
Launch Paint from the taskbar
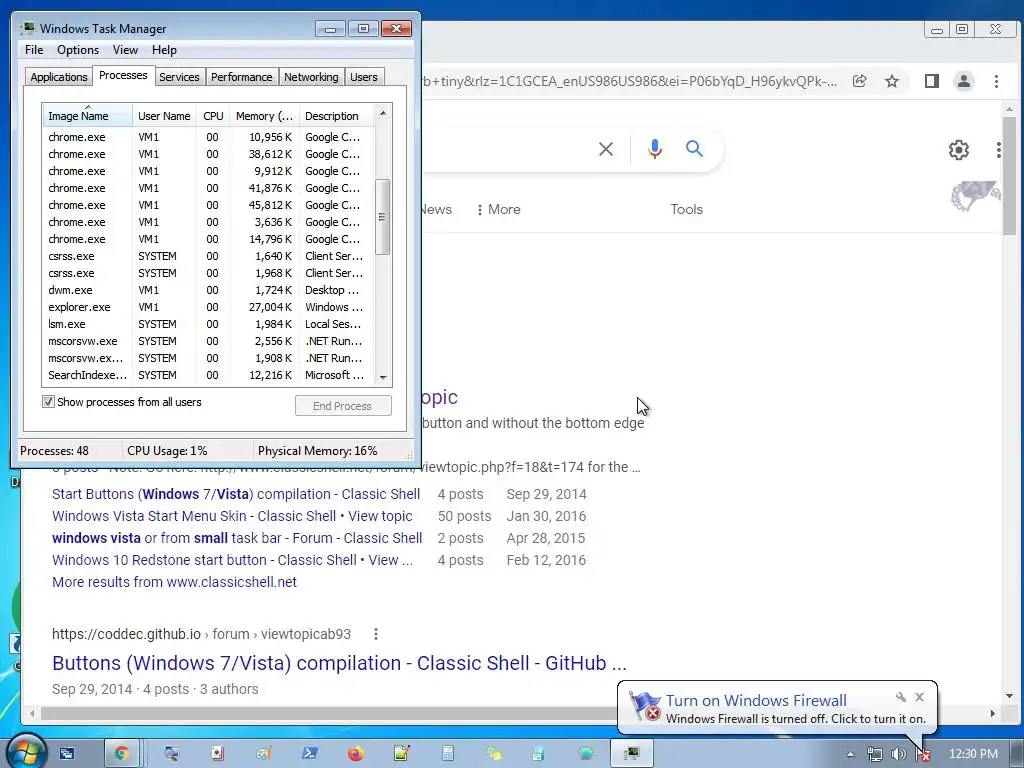coord(264,754)
